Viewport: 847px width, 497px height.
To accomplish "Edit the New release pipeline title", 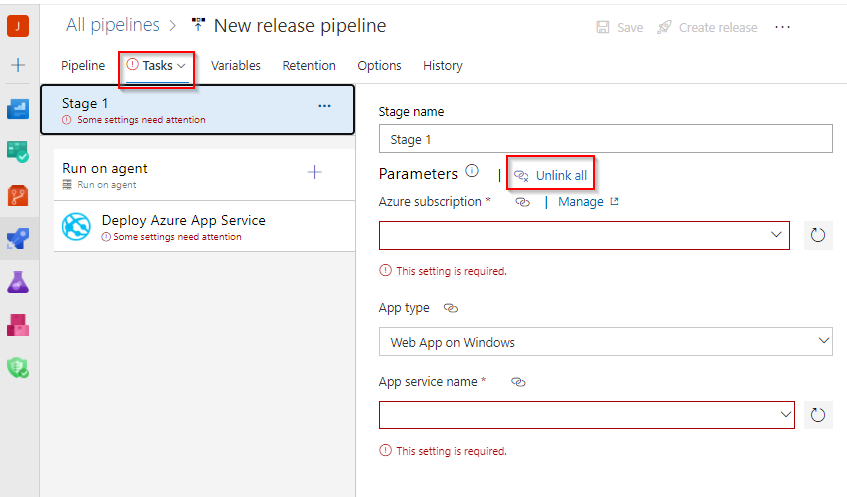I will 300,25.
